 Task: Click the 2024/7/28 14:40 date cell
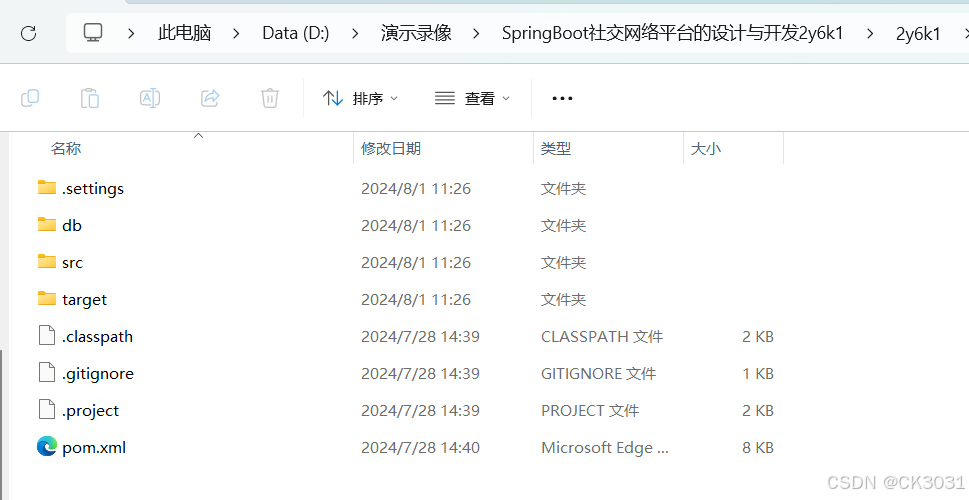(x=420, y=448)
